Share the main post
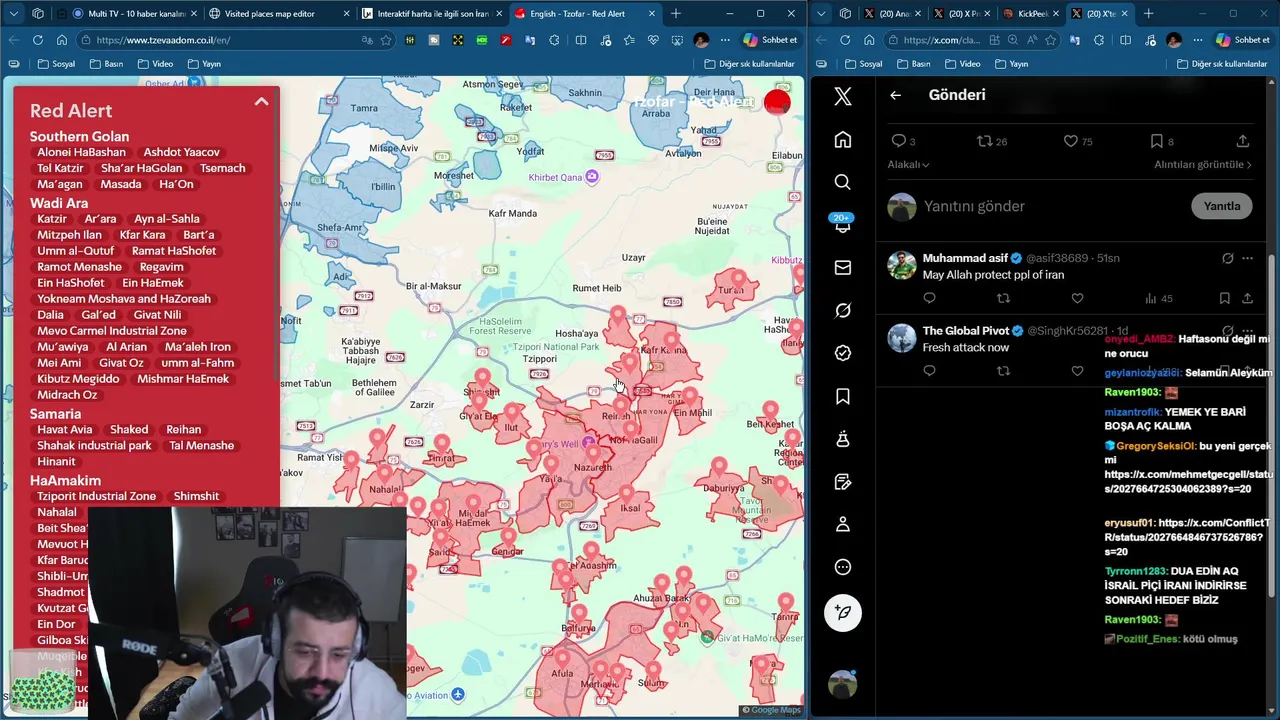1280x720 pixels. (1243, 141)
